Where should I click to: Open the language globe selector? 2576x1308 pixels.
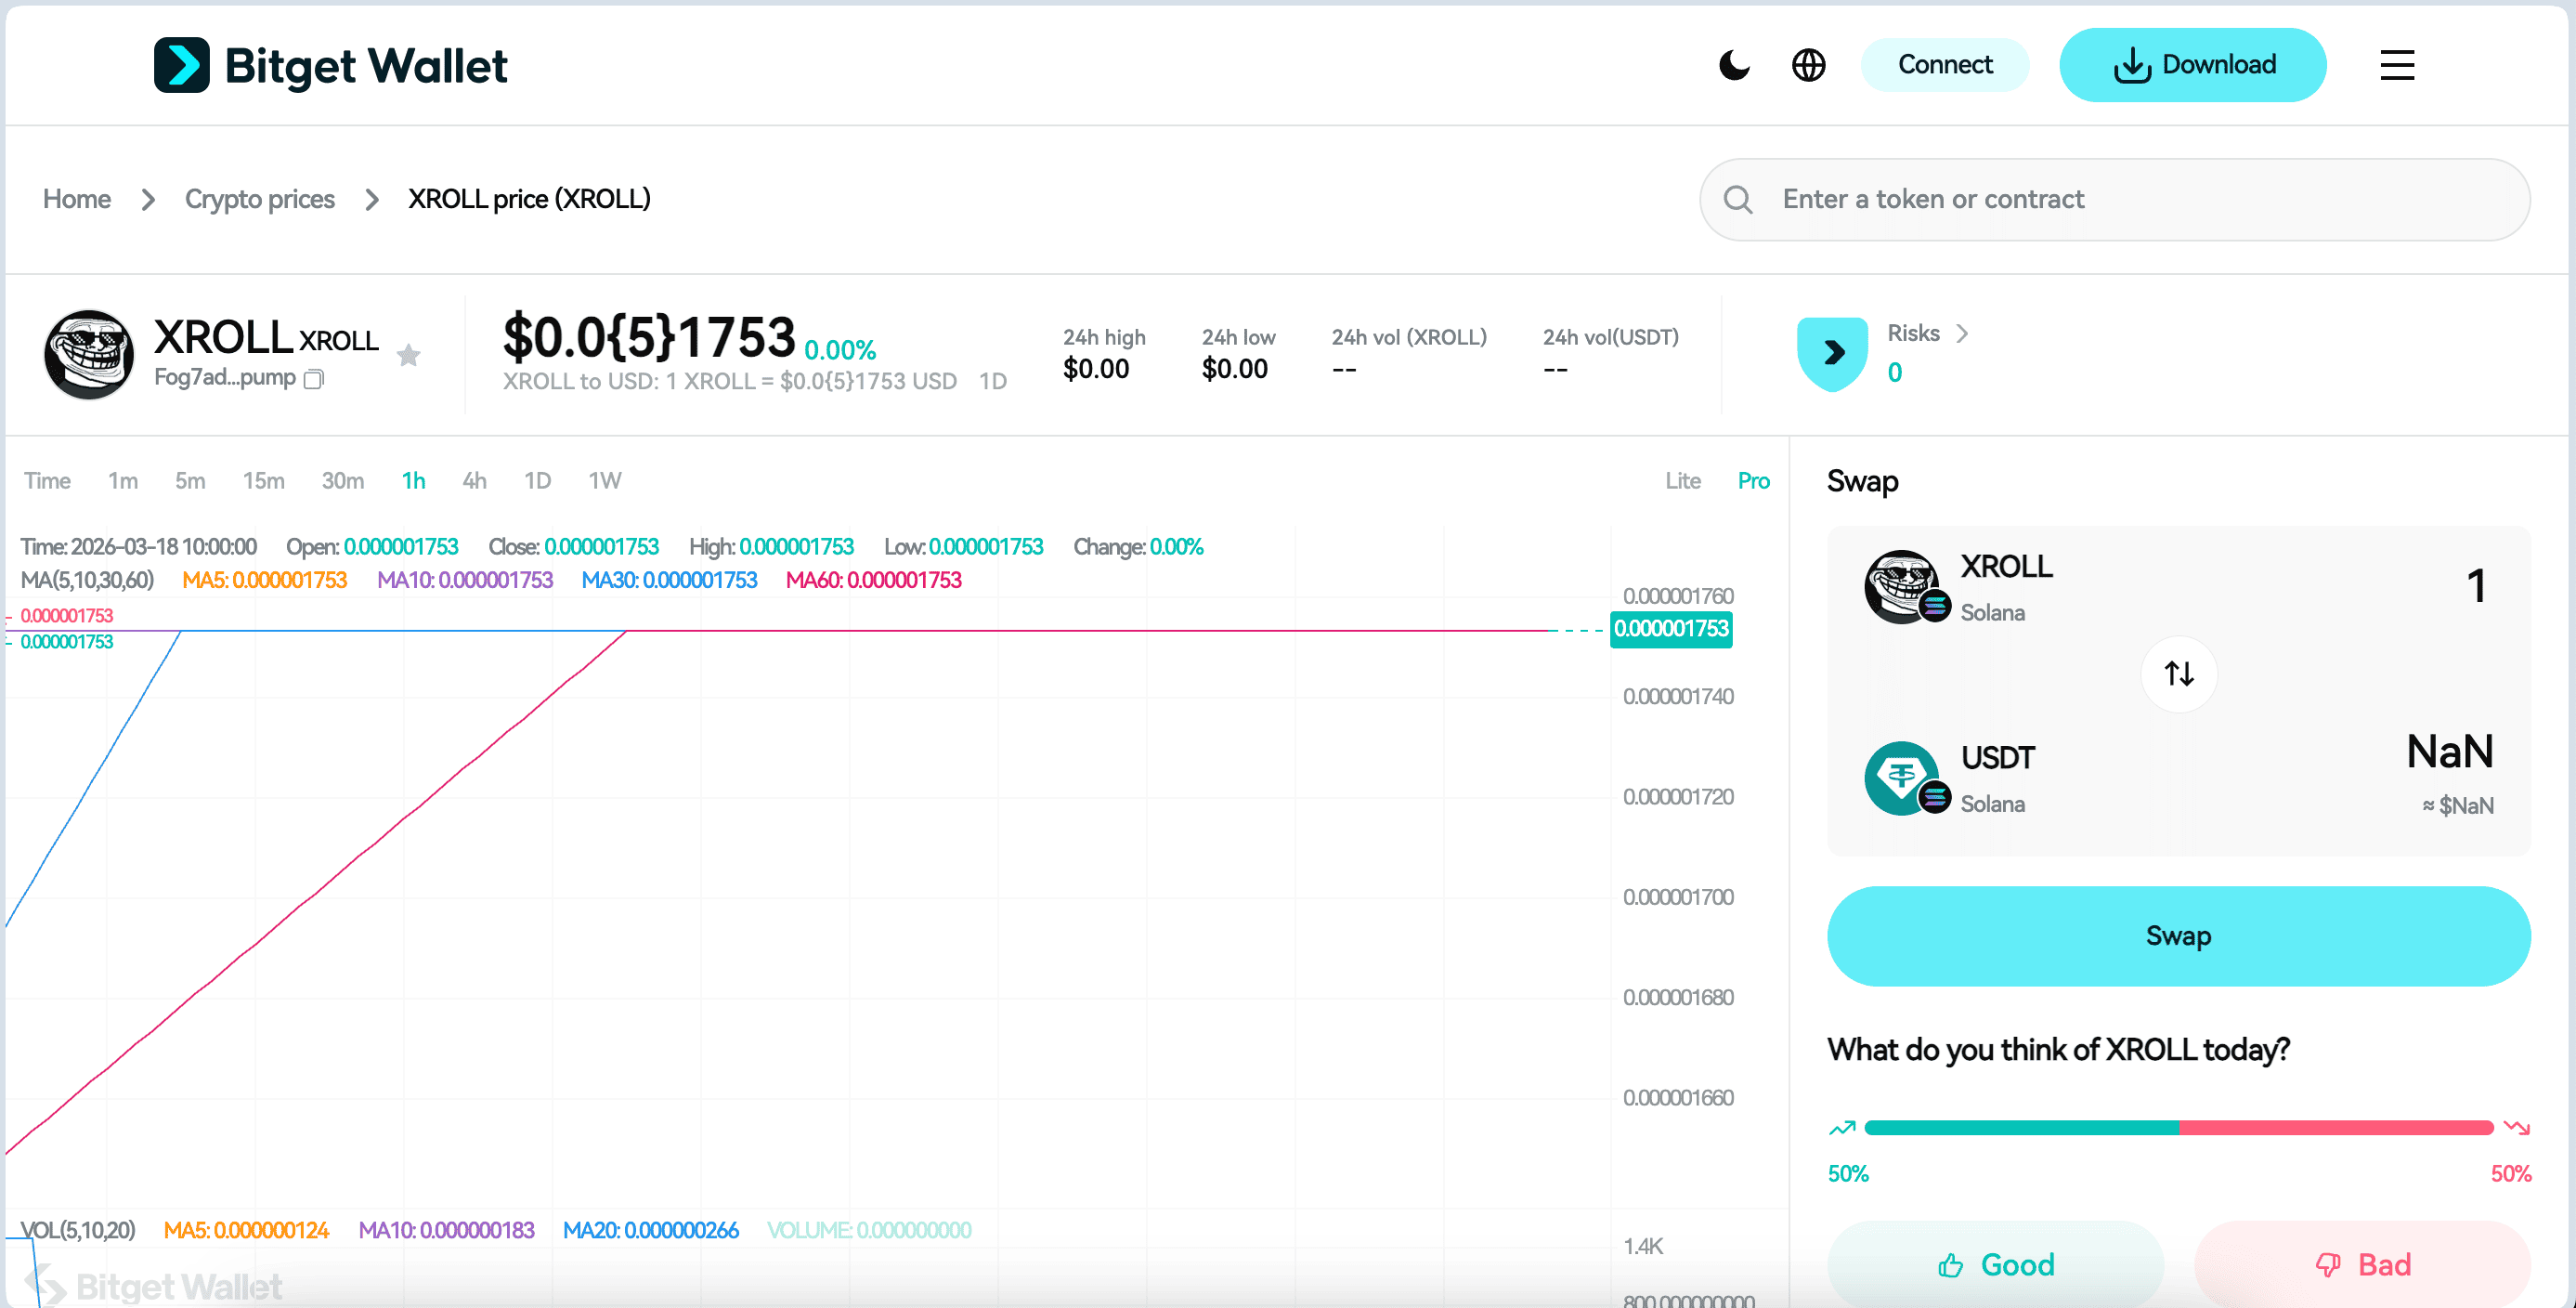click(1808, 64)
